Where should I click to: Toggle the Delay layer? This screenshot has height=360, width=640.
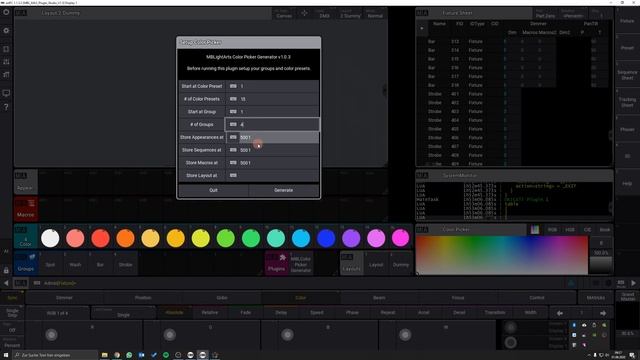click(x=281, y=312)
